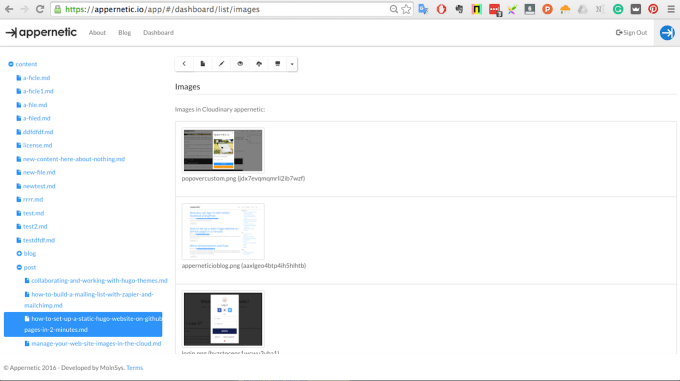Click the back chevron toolbar button

pyautogui.click(x=184, y=64)
